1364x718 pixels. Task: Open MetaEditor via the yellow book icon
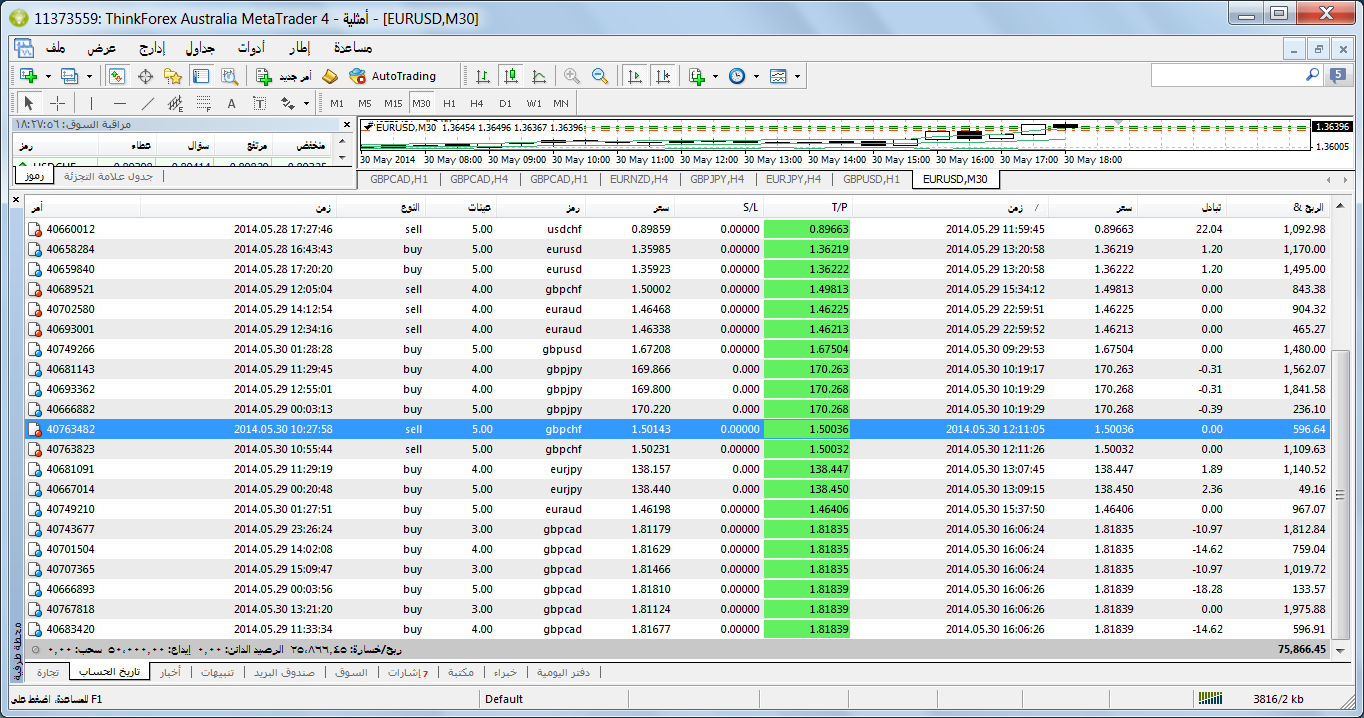[331, 76]
